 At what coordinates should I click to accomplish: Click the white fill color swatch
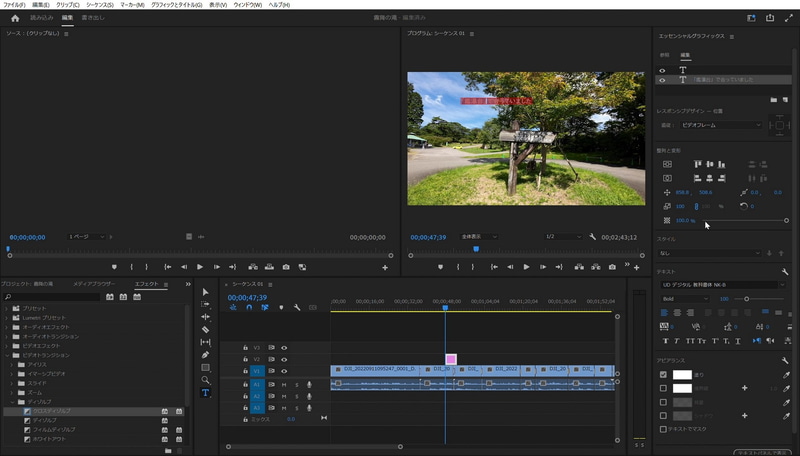point(682,375)
